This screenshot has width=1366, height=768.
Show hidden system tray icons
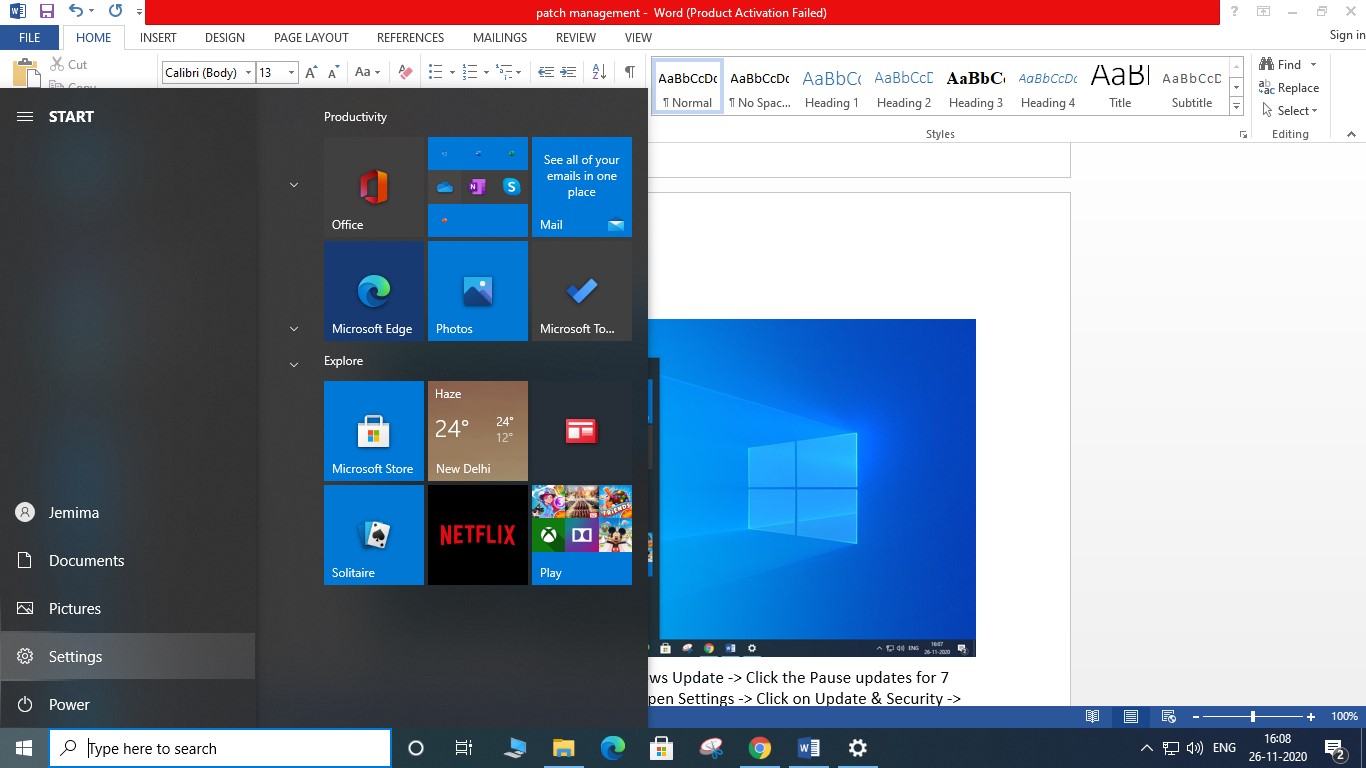[x=1146, y=748]
